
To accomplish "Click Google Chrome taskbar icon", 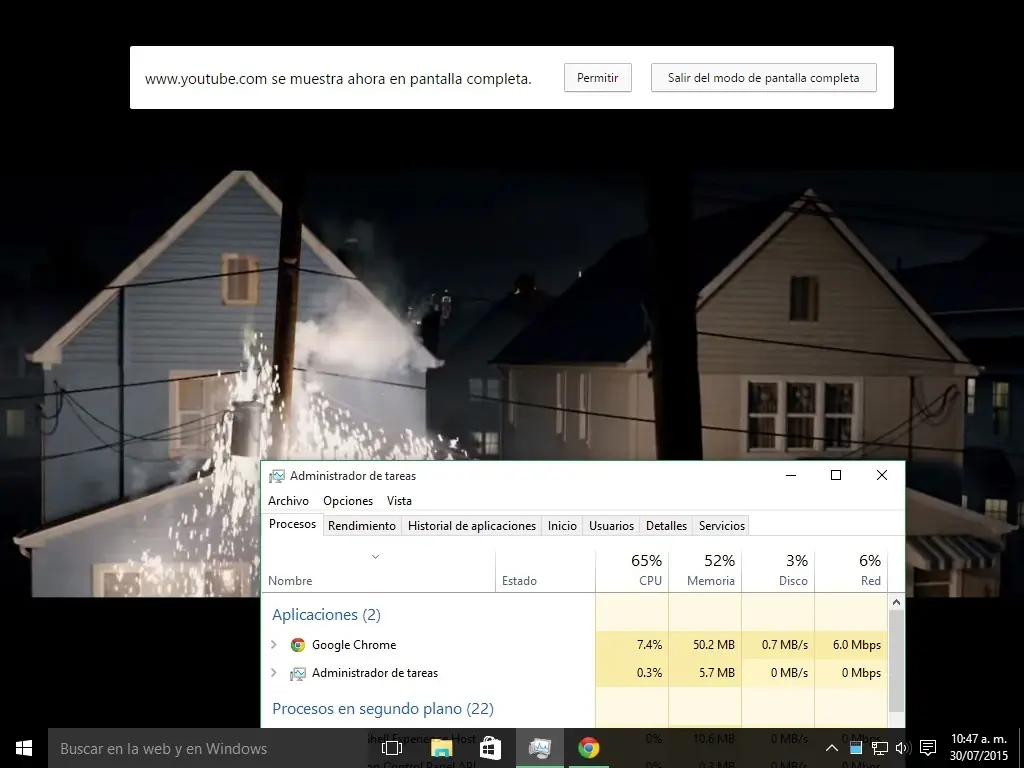I will coord(588,748).
